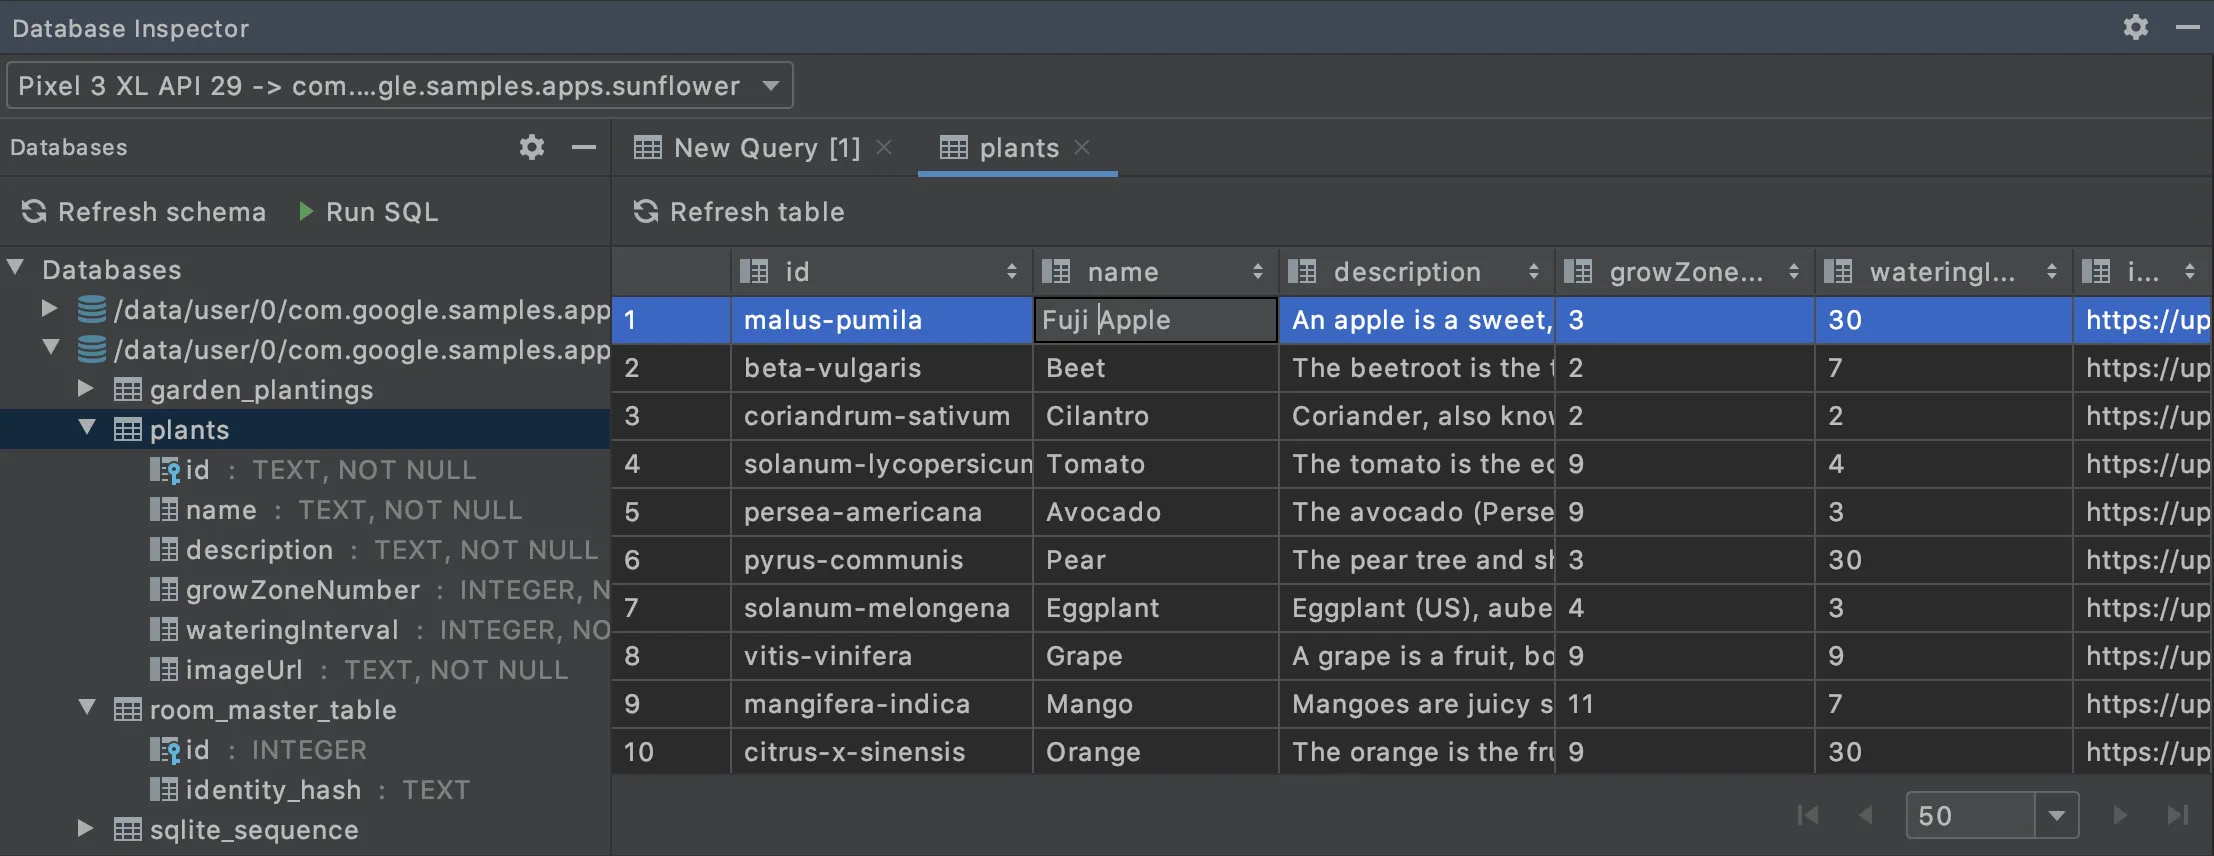
Task: Sort by the name column arrows
Action: [1257, 272]
